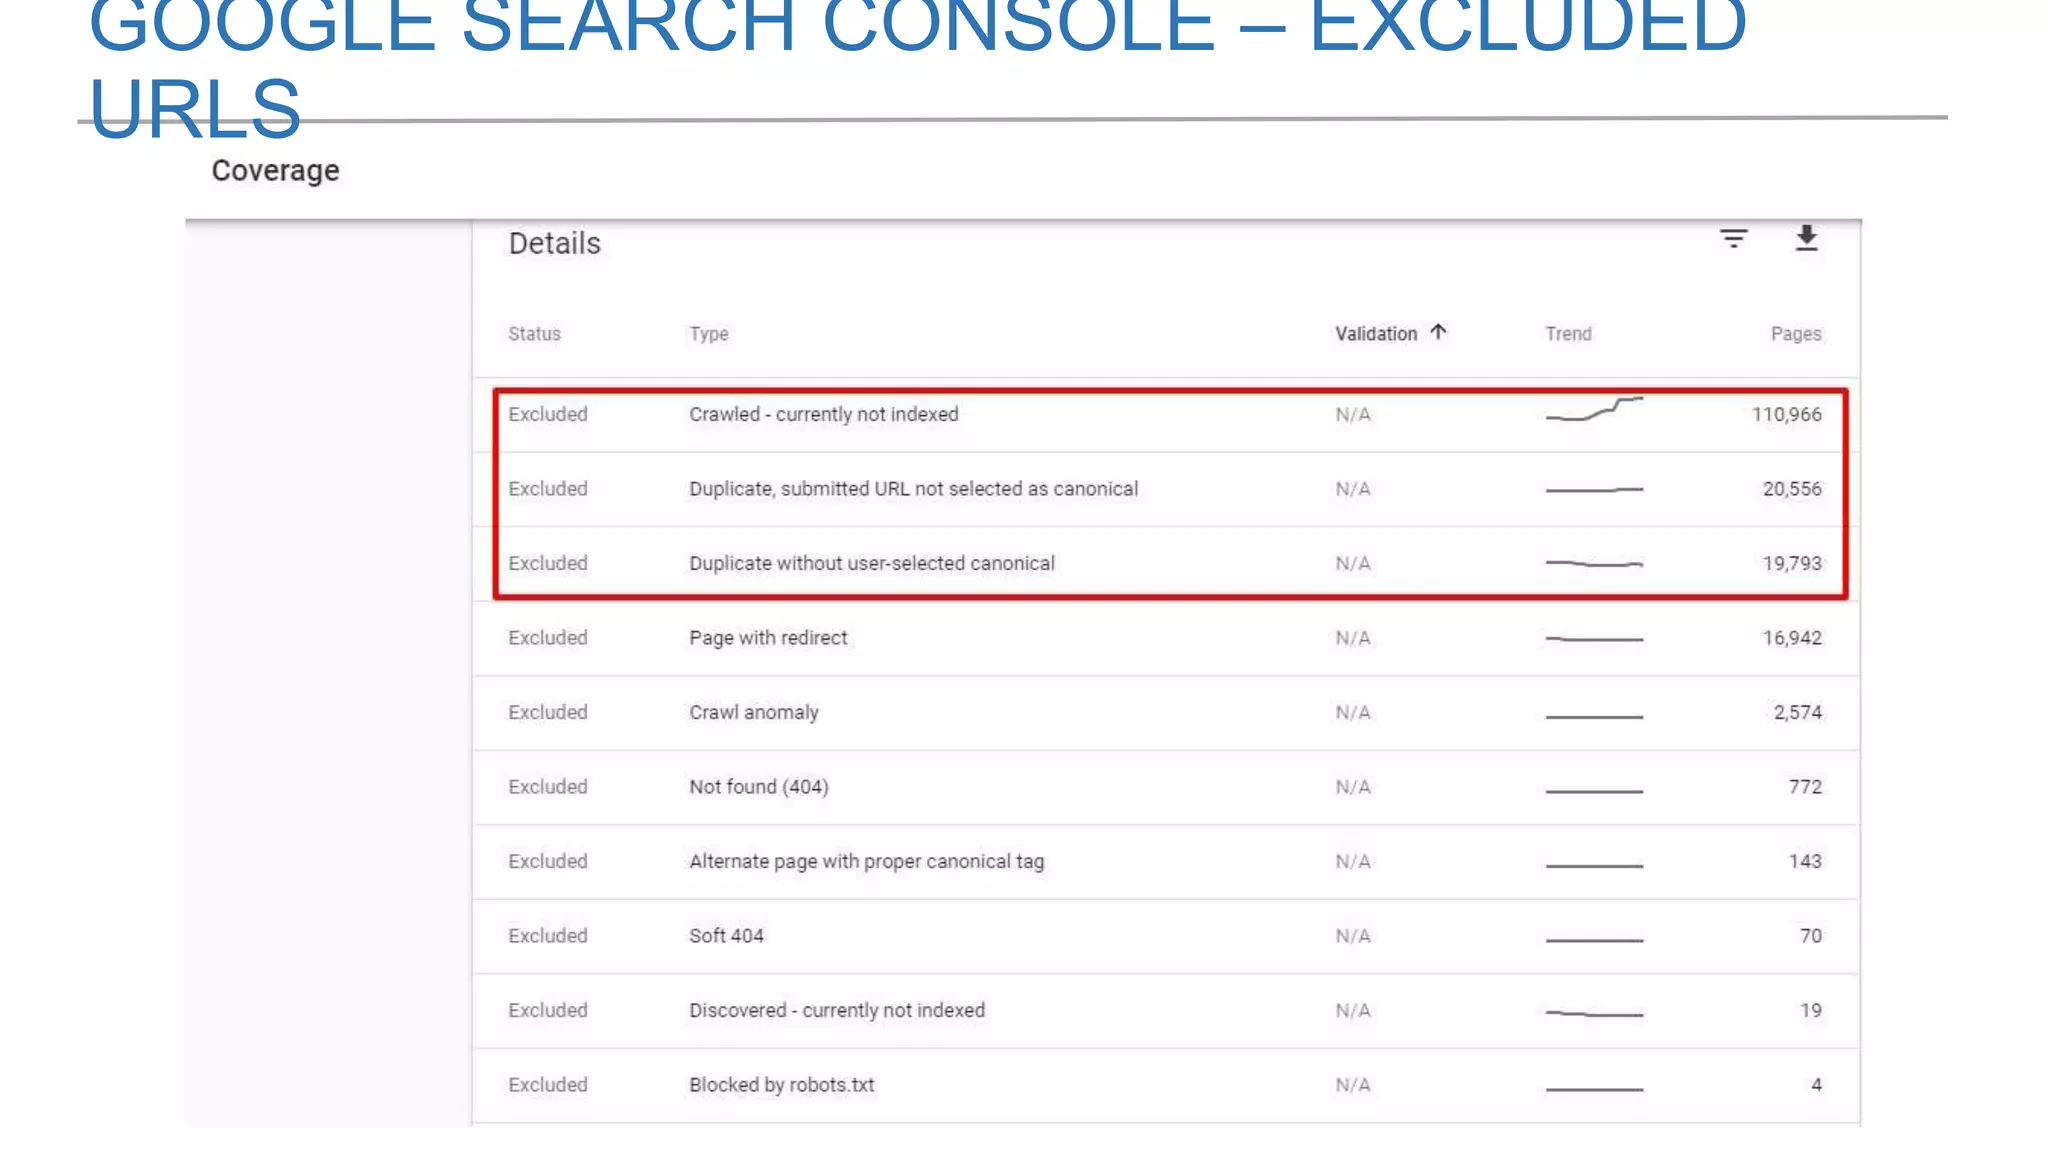Screen dimensions: 2048x1152
Task: Click the Excluded status in Not found (404) row
Action: click(x=548, y=787)
